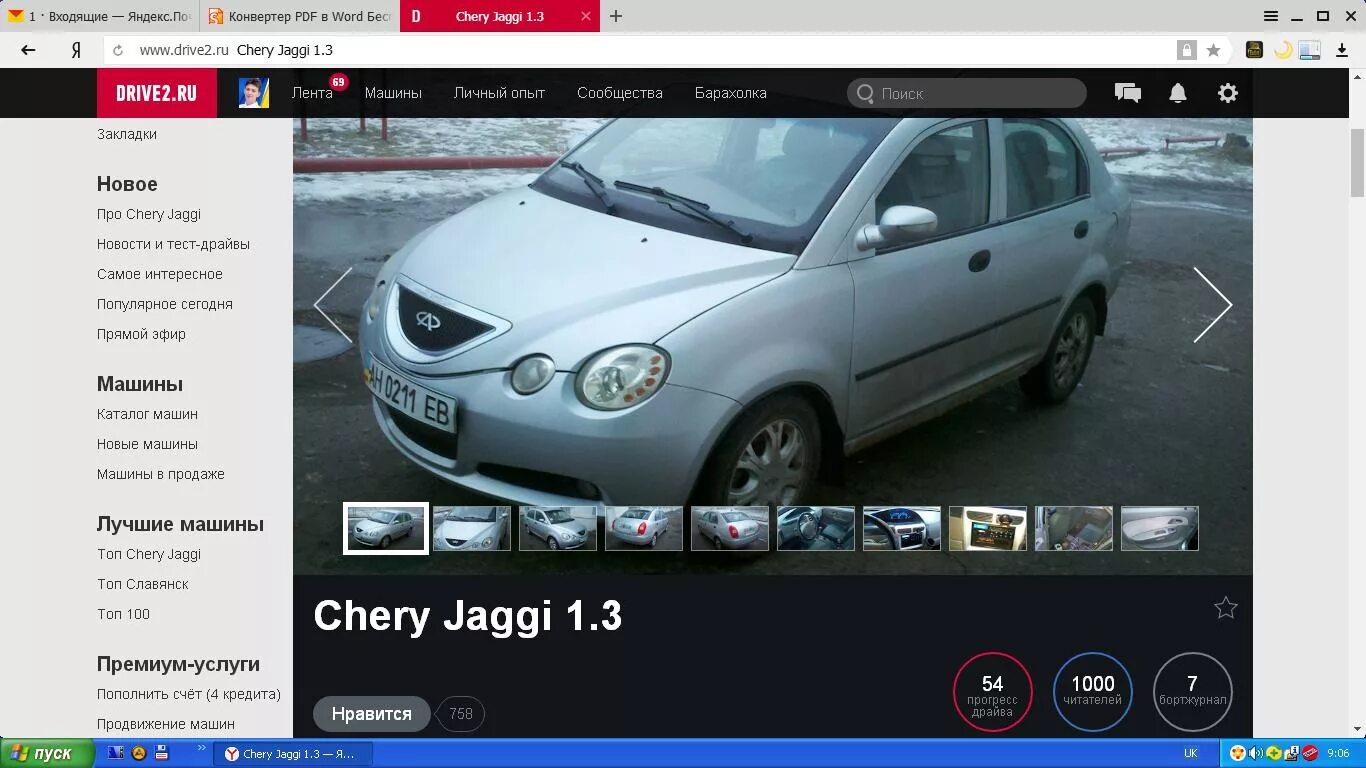1366x768 pixels.
Task: Click the screenshot extension icon with progress bar
Action: tap(1310, 50)
